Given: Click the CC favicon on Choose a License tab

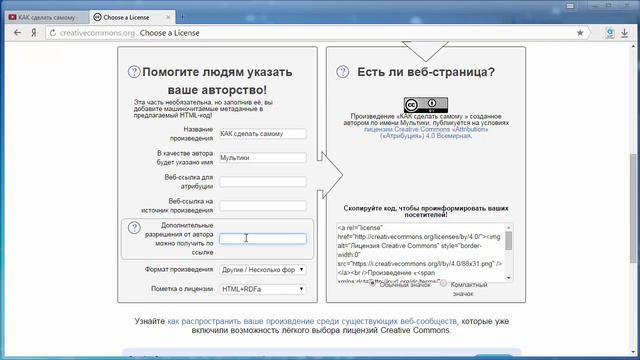Looking at the screenshot, I should coord(97,17).
